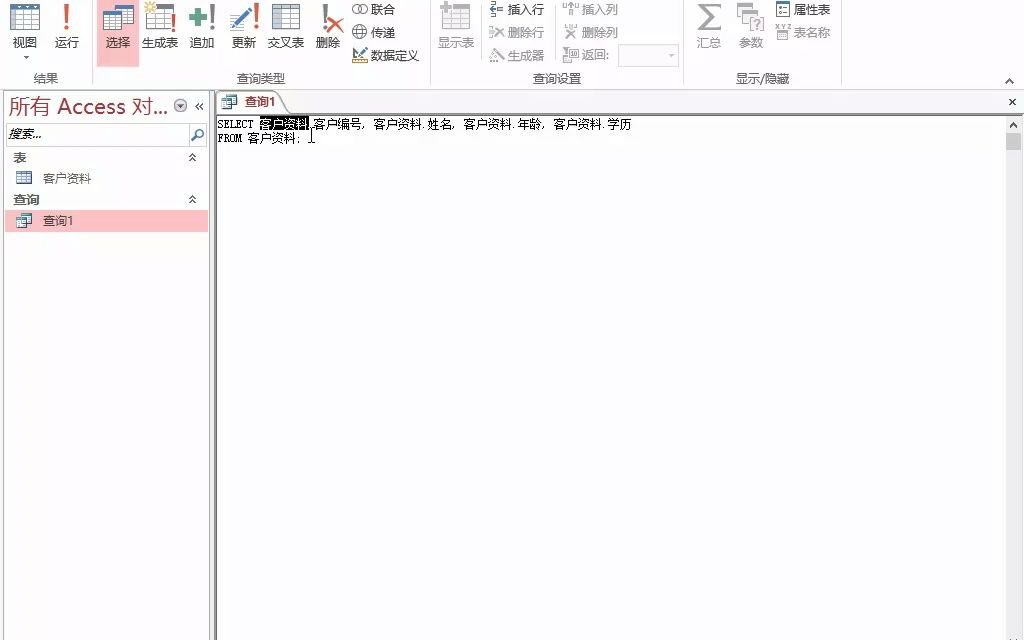Choose the 更新 update query
The width and height of the screenshot is (1024, 640).
coord(244,27)
